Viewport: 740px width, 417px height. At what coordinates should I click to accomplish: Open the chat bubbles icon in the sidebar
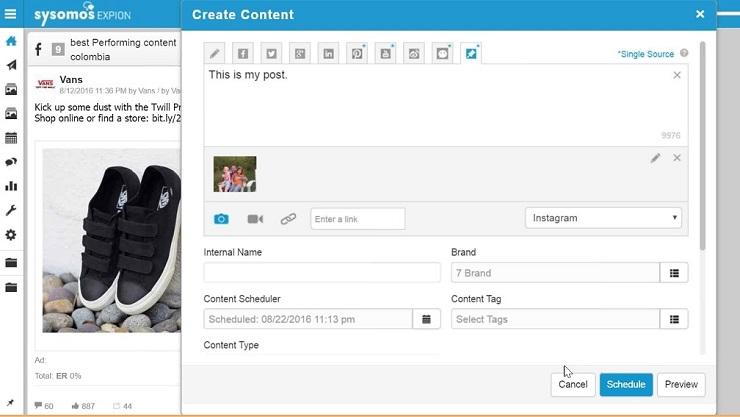11,162
